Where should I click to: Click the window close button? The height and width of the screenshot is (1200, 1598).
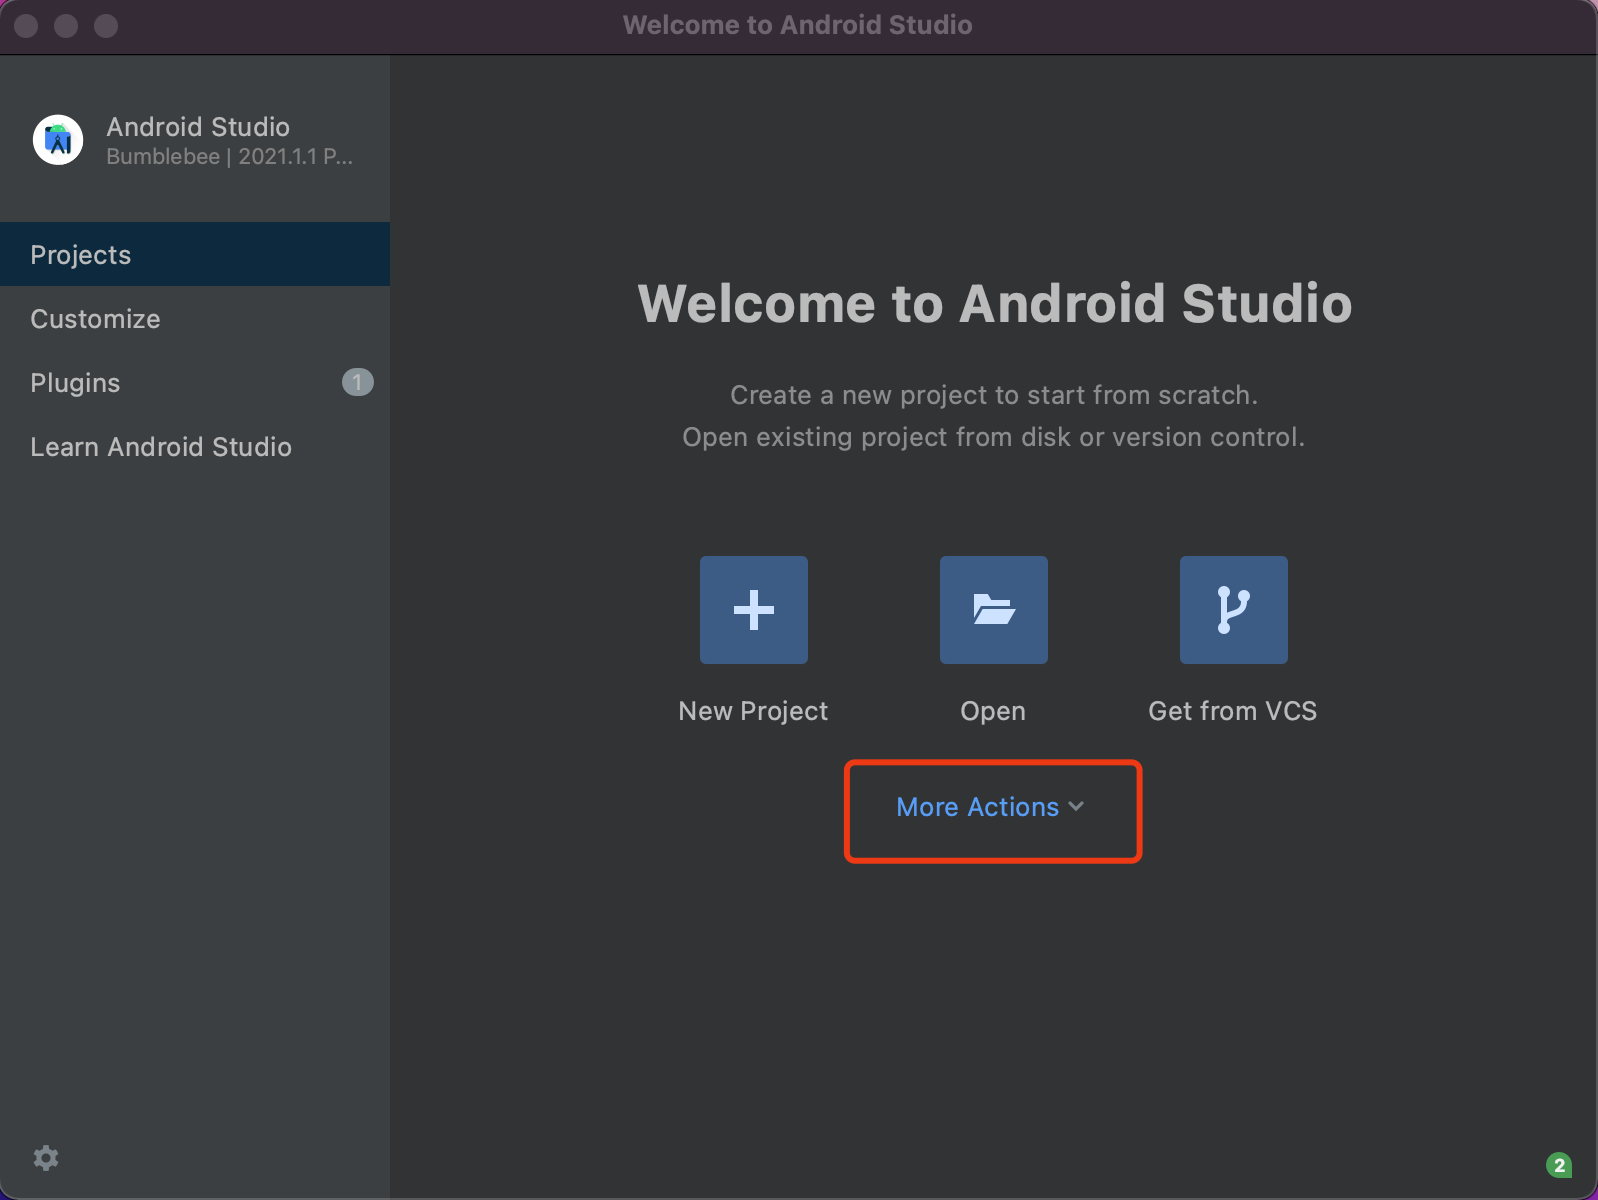point(27,26)
